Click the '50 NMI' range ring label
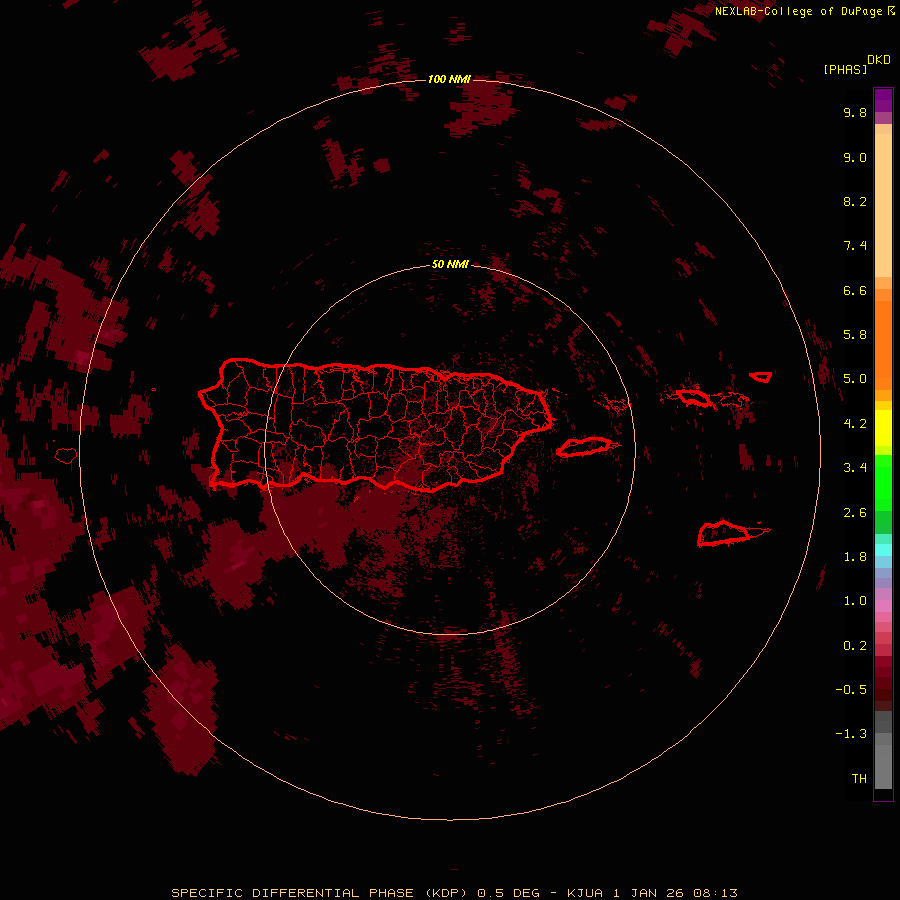The height and width of the screenshot is (900, 900). 450,265
